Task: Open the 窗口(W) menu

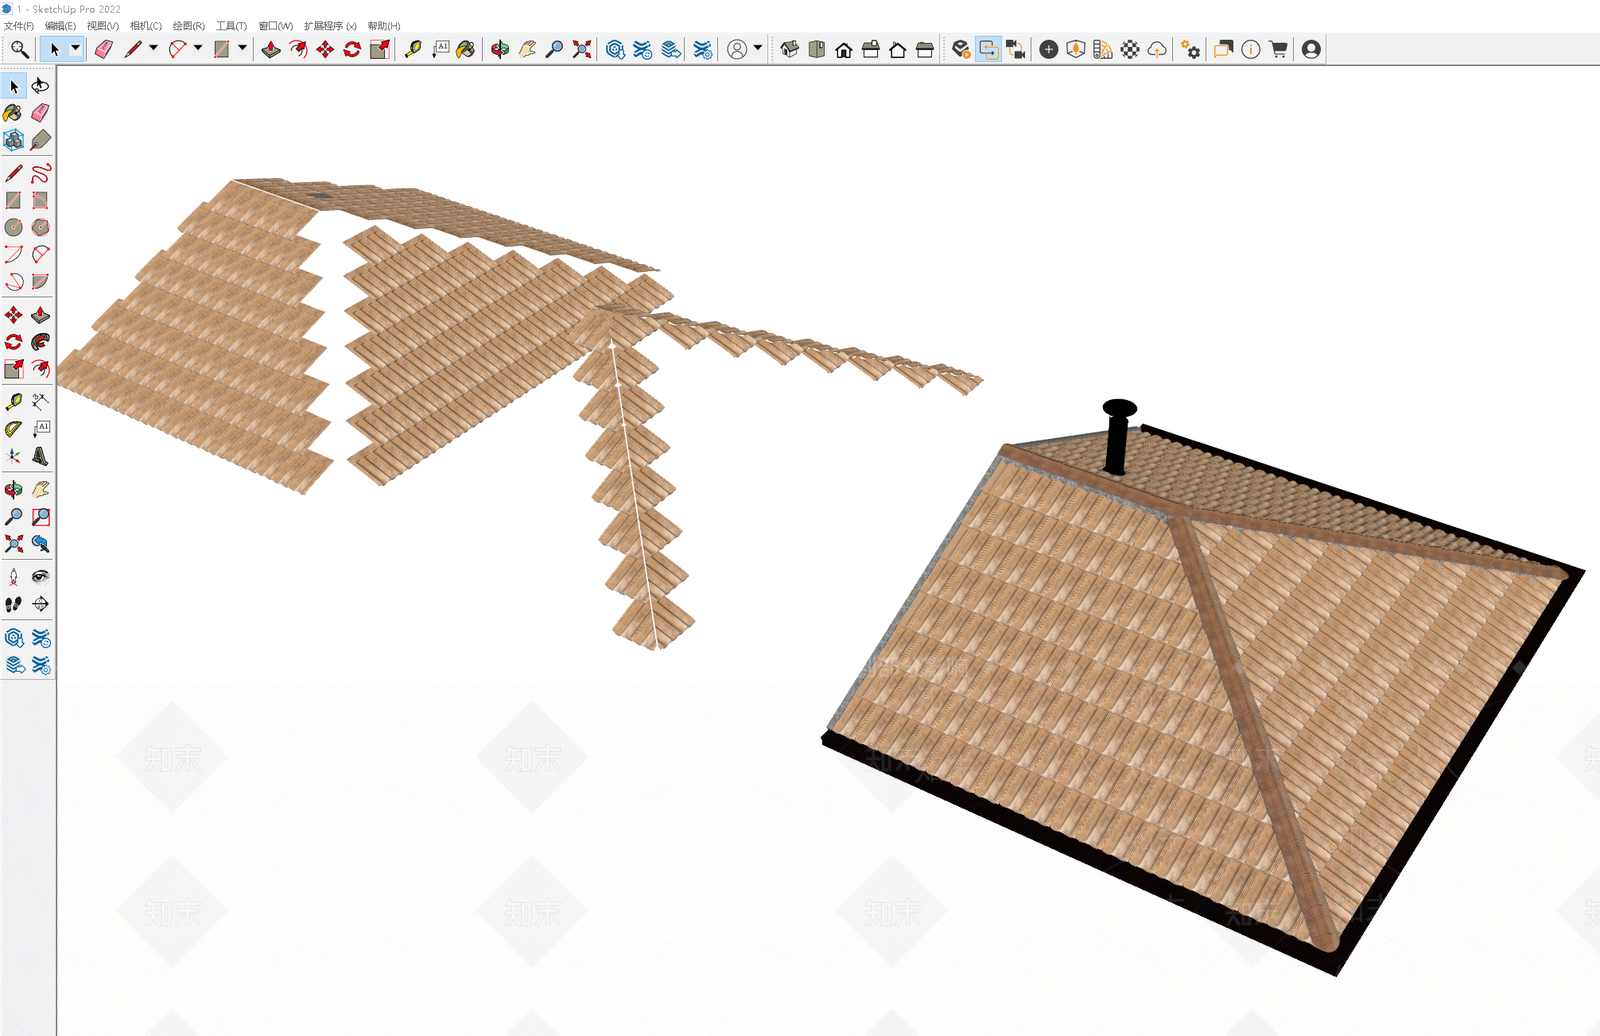Action: pyautogui.click(x=276, y=26)
